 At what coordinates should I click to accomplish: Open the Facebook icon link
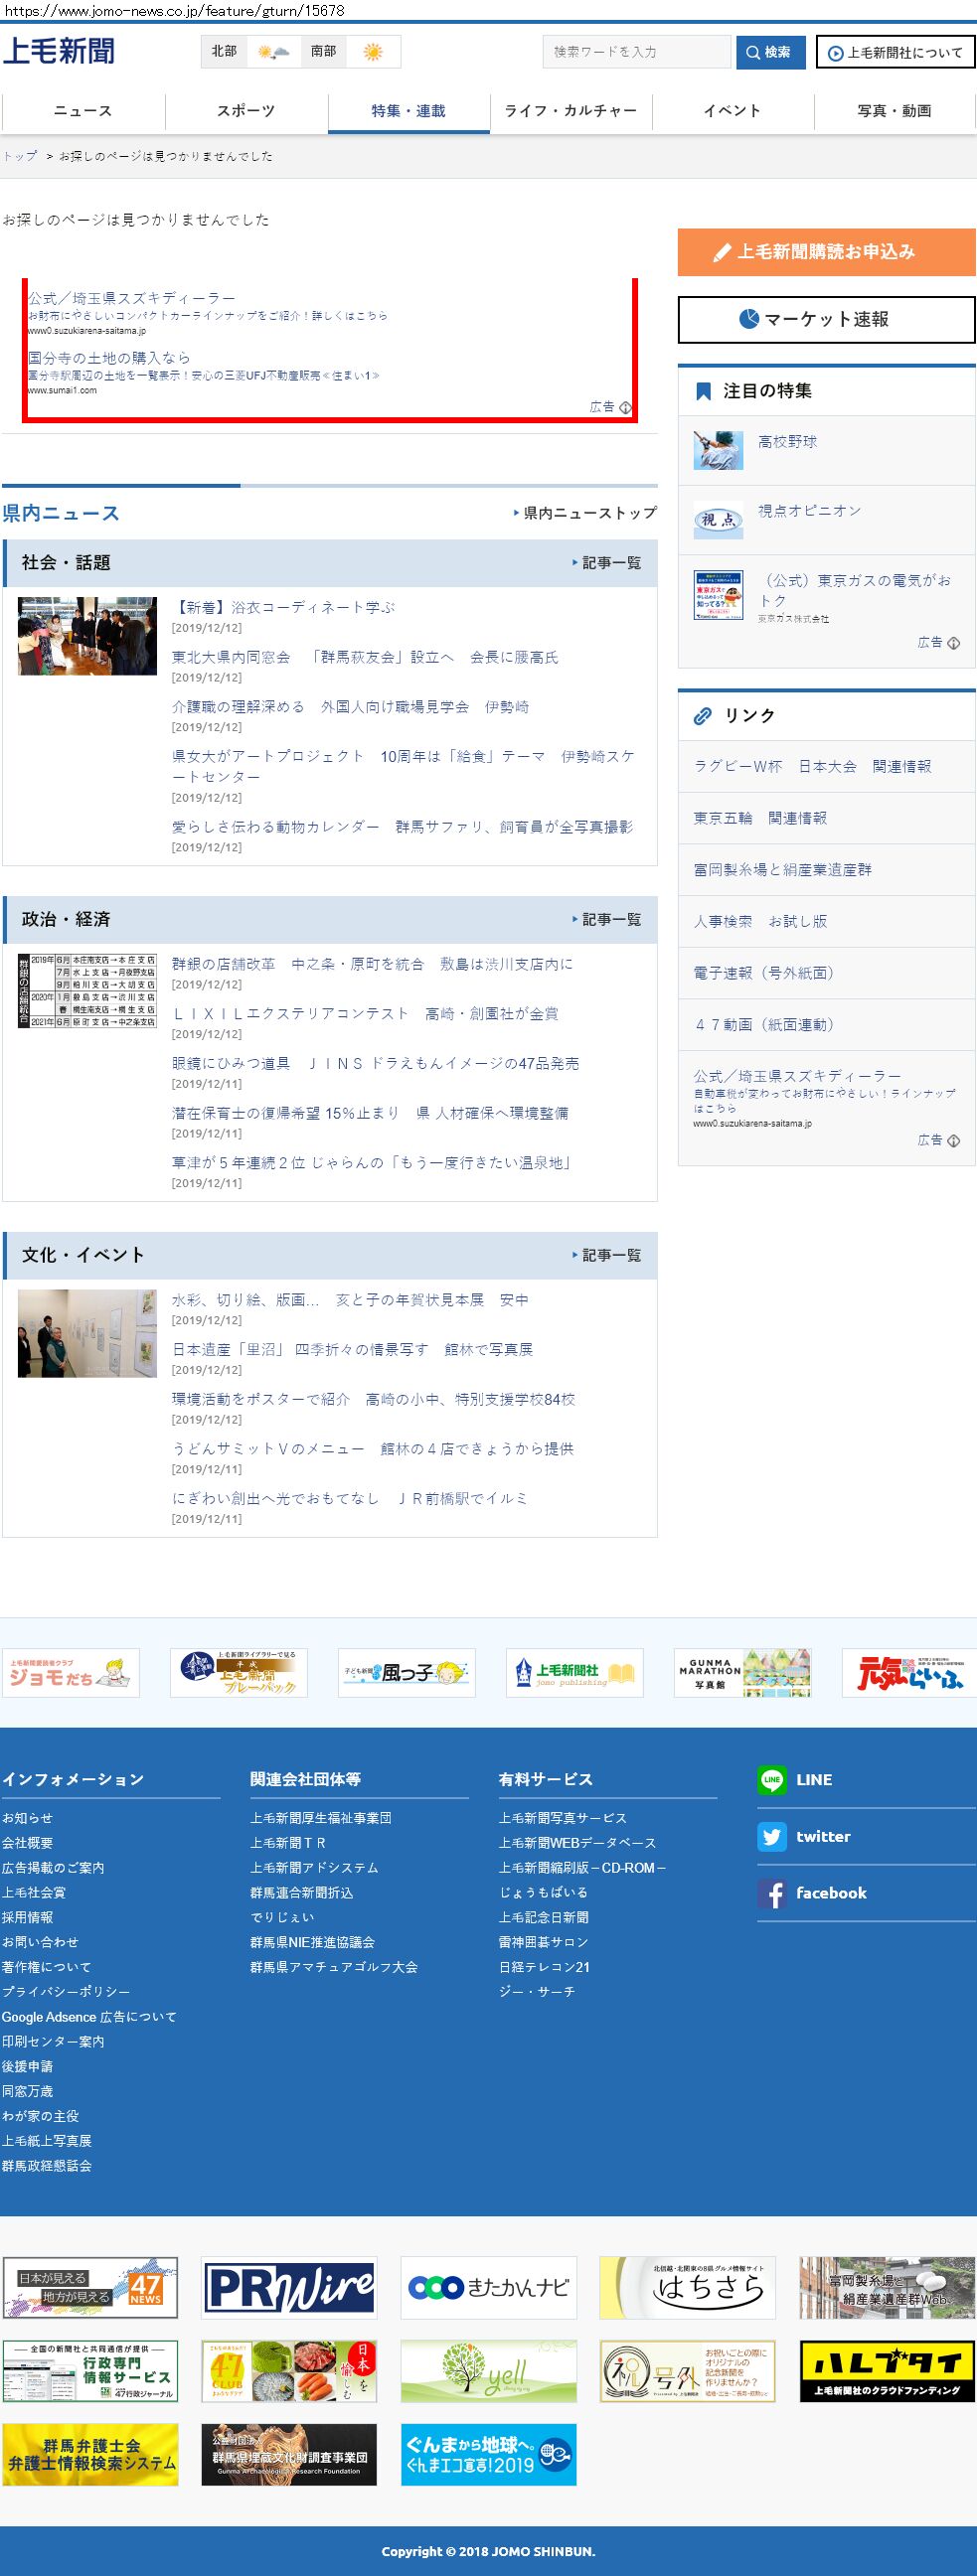coord(771,1893)
